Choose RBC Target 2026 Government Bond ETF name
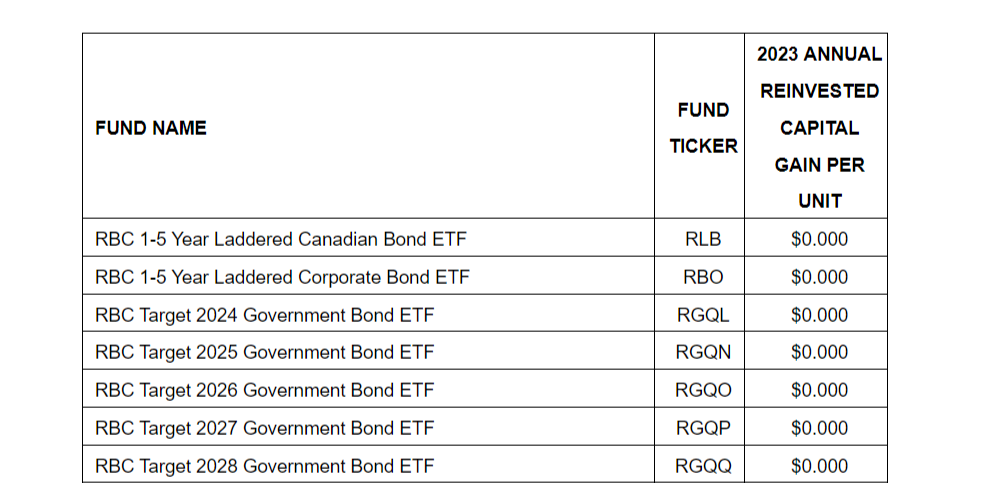999x483 pixels. tap(265, 390)
